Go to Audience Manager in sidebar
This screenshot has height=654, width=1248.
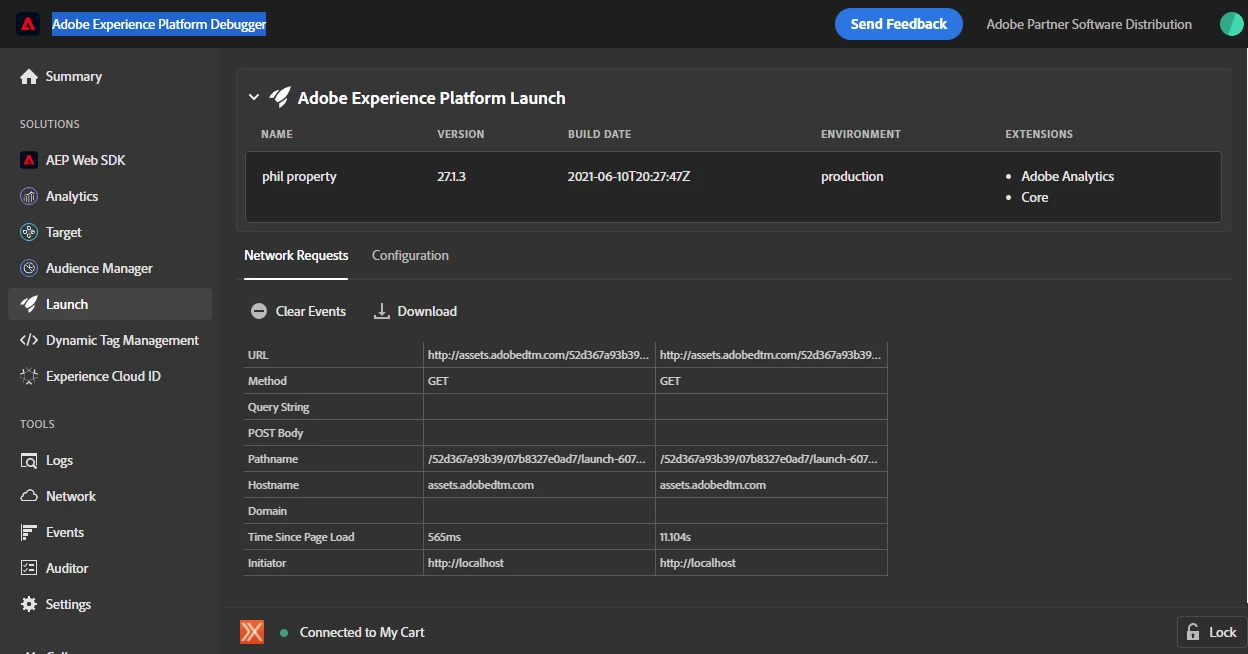coord(99,268)
